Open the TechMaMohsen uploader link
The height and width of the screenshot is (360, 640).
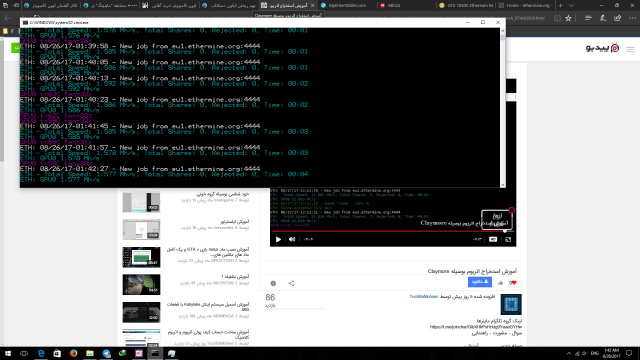click(424, 297)
